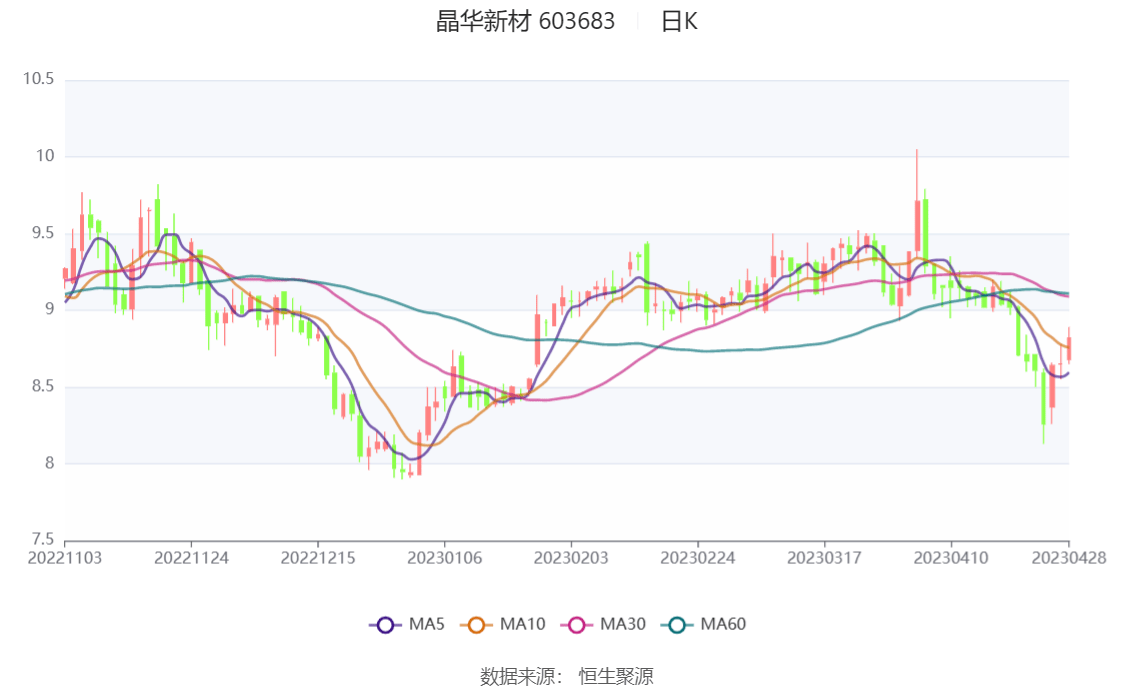Screen dimensions: 1134x689
Task: Click the purple MA5 legend circle marker
Action: click(x=385, y=625)
